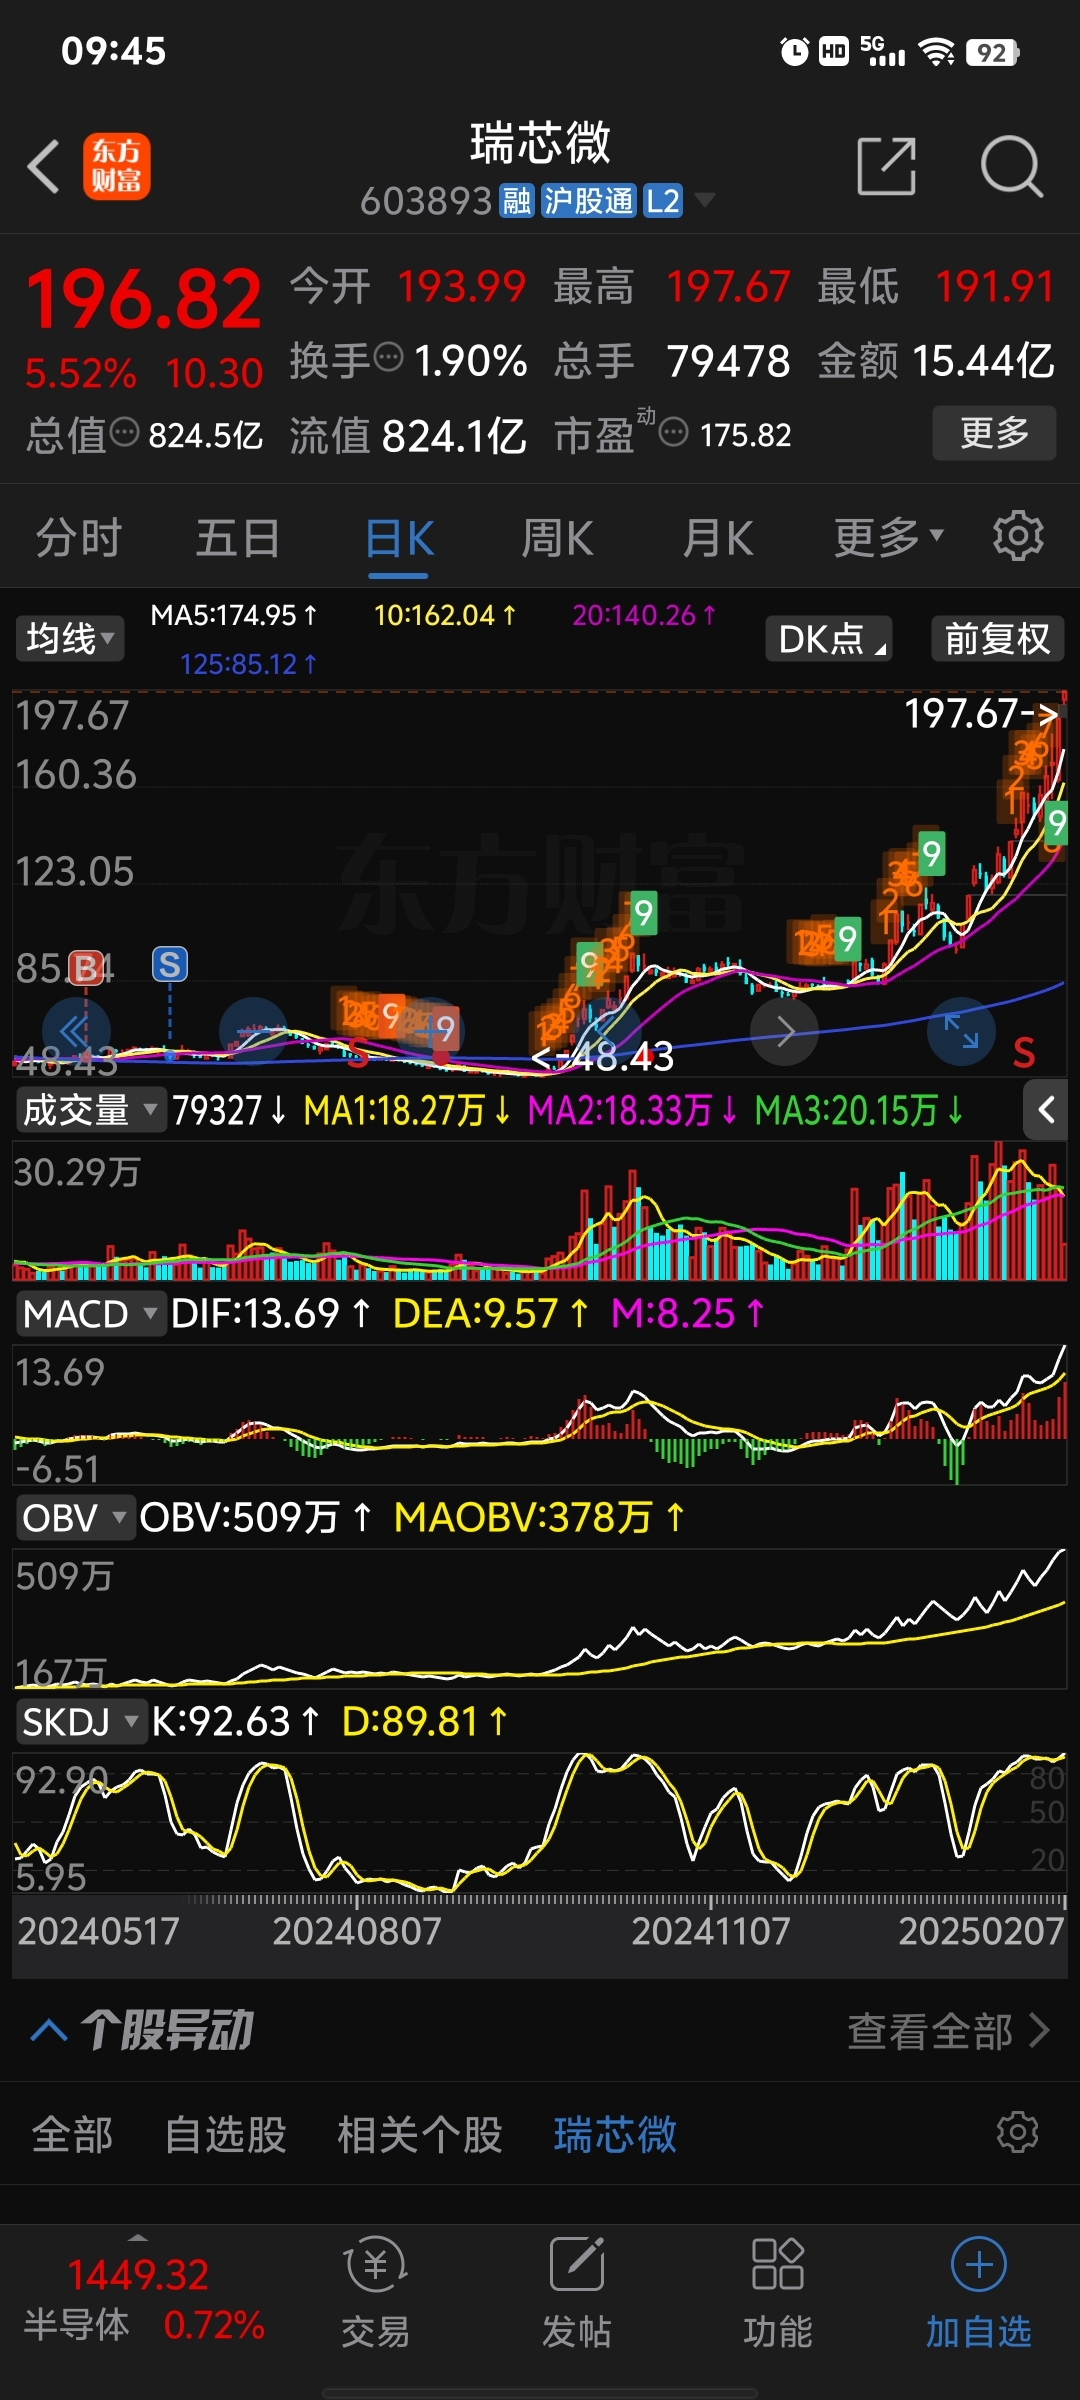Viewport: 1080px width, 2400px height.
Task: Tap MA5:174.95 label
Action: point(234,615)
